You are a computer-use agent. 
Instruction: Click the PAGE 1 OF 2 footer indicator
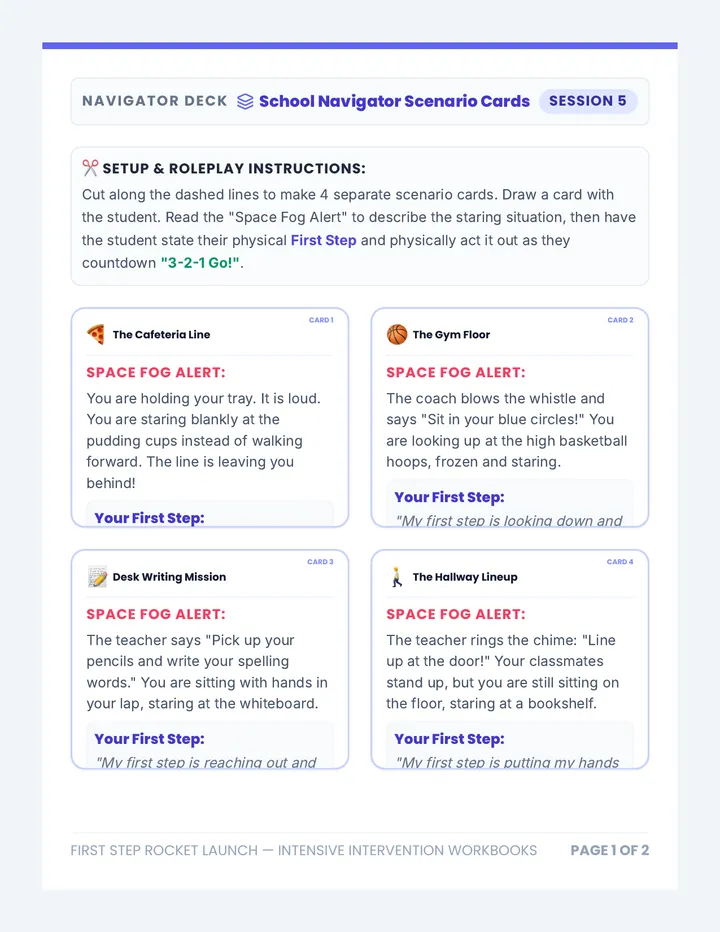(x=609, y=850)
